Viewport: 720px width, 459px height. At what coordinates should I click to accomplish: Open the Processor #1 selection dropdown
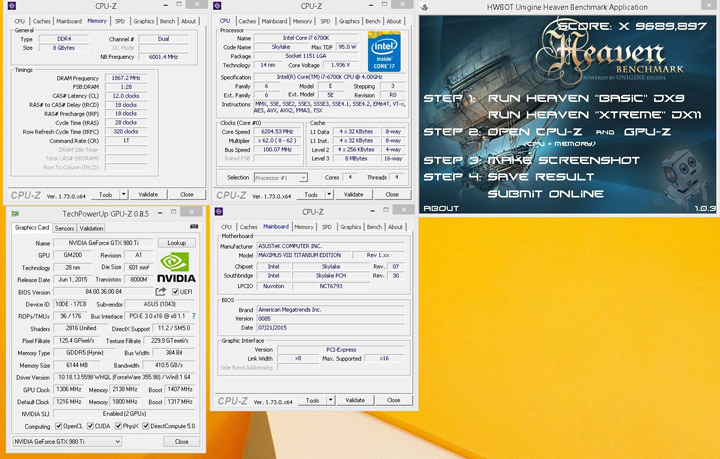point(281,178)
